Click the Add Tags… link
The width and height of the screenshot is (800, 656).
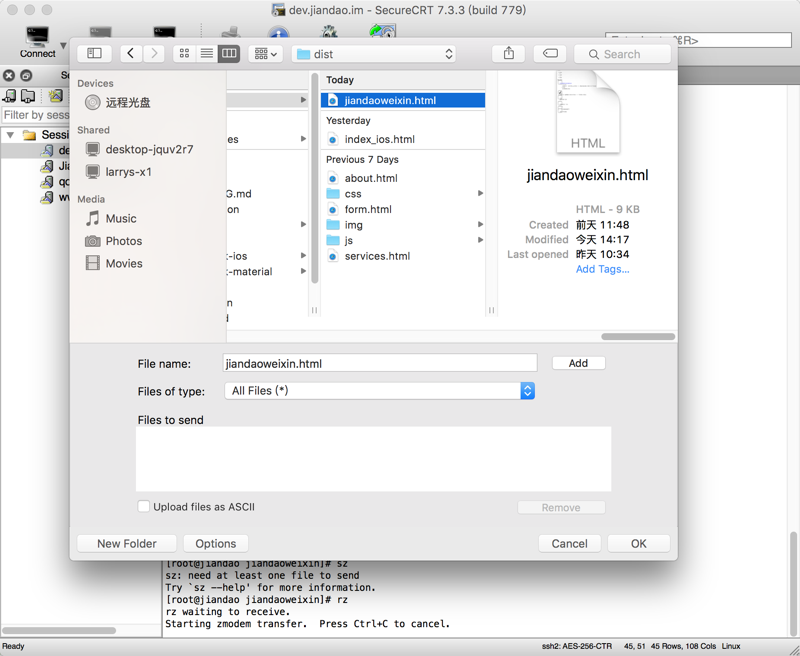click(603, 269)
